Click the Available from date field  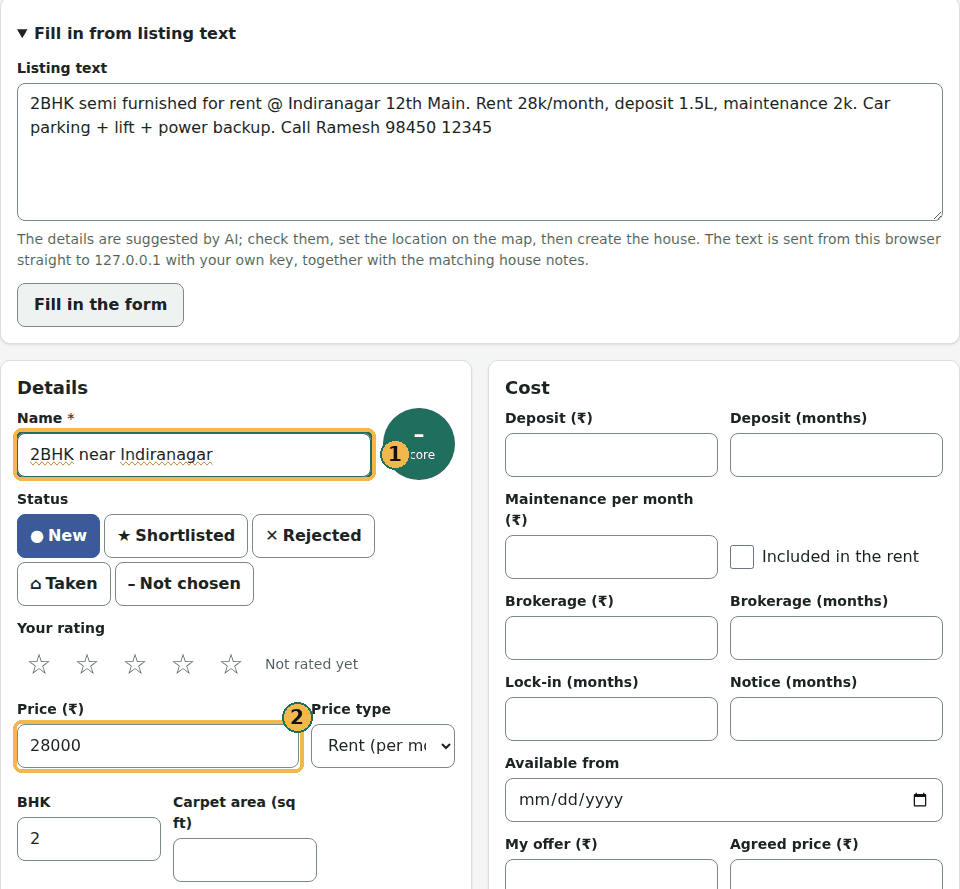724,800
